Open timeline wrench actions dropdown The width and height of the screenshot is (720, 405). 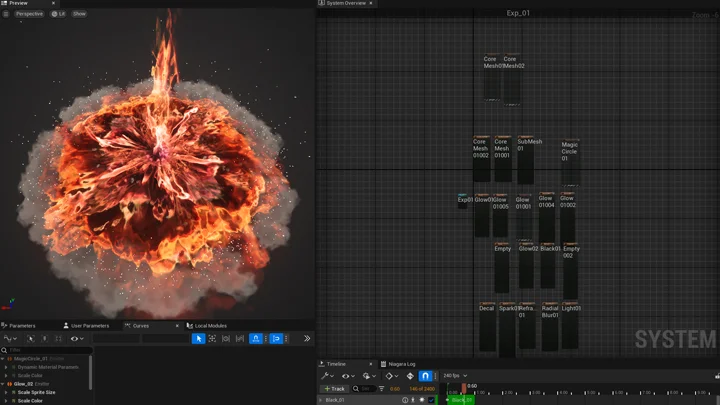coord(327,376)
